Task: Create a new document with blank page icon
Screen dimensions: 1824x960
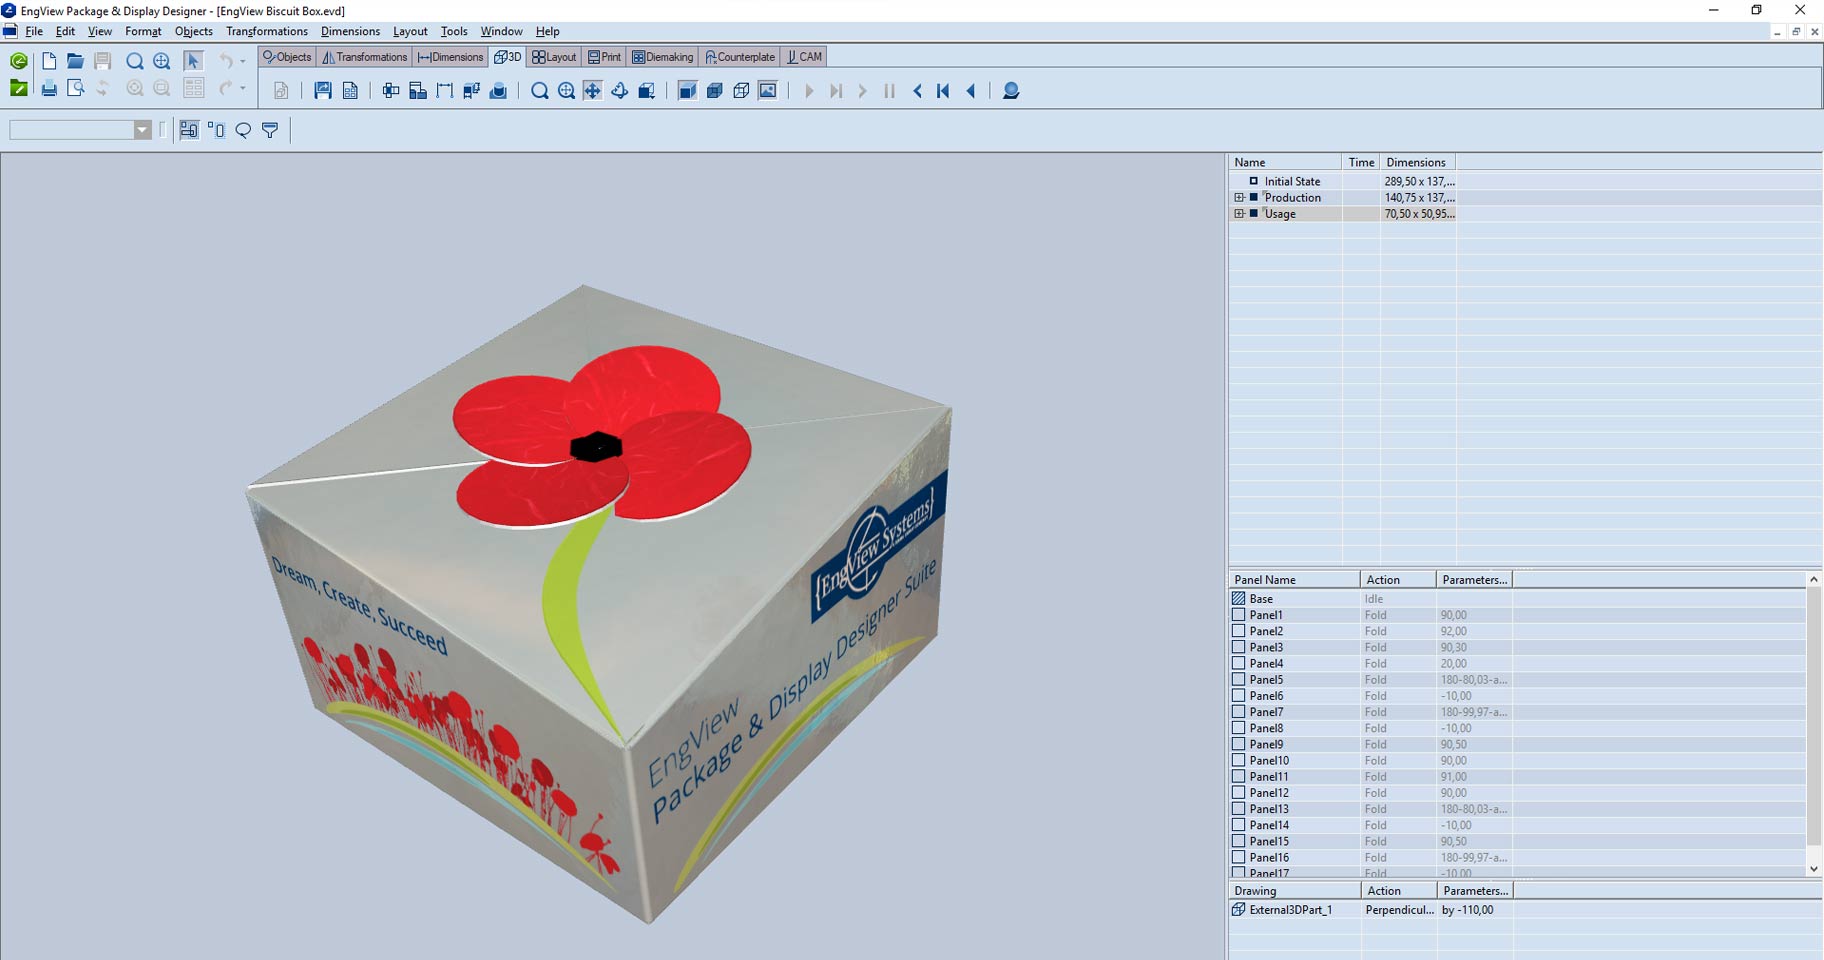Action: pyautogui.click(x=48, y=61)
